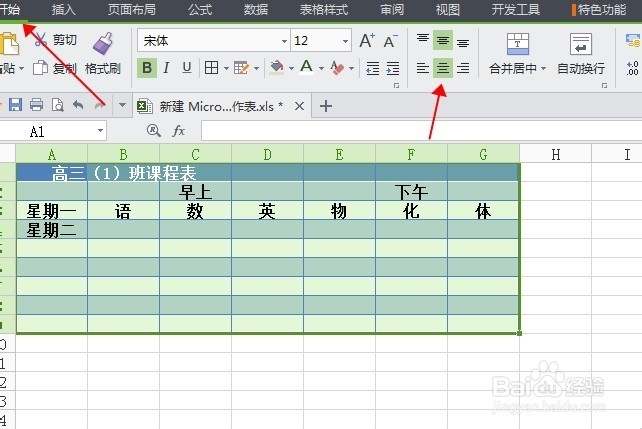Open the eraser dropdown arrow
Image resolution: width=642 pixels, height=429 pixels.
click(x=351, y=68)
